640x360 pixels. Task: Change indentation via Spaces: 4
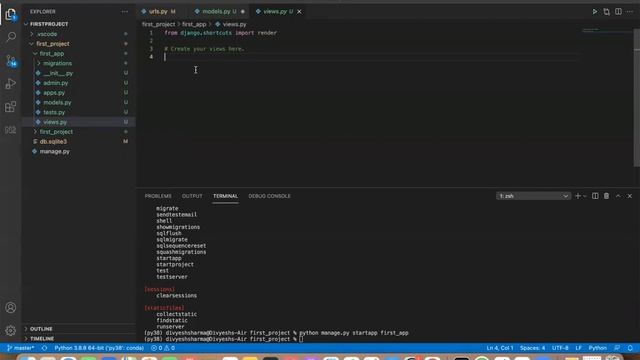(x=532, y=348)
